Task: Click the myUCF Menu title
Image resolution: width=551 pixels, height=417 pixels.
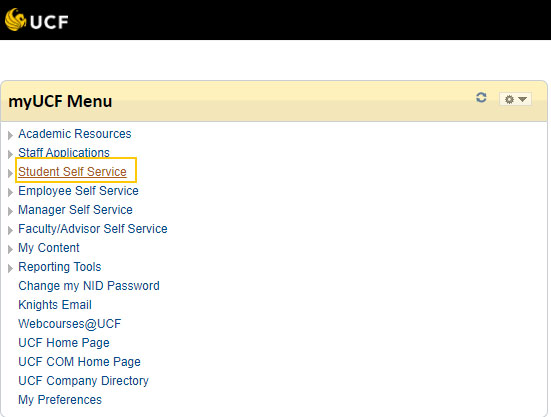Action: click(x=60, y=101)
